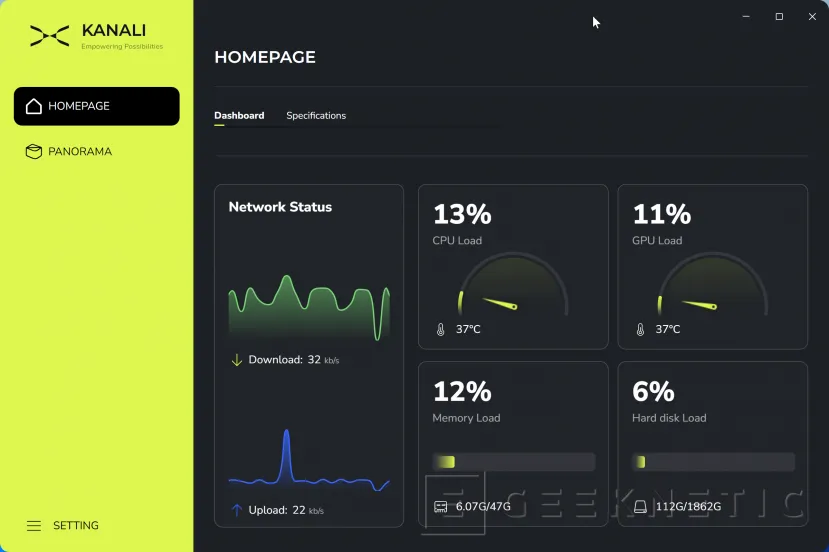Click the upload arrow icon
This screenshot has height=552, width=829.
pos(237,510)
